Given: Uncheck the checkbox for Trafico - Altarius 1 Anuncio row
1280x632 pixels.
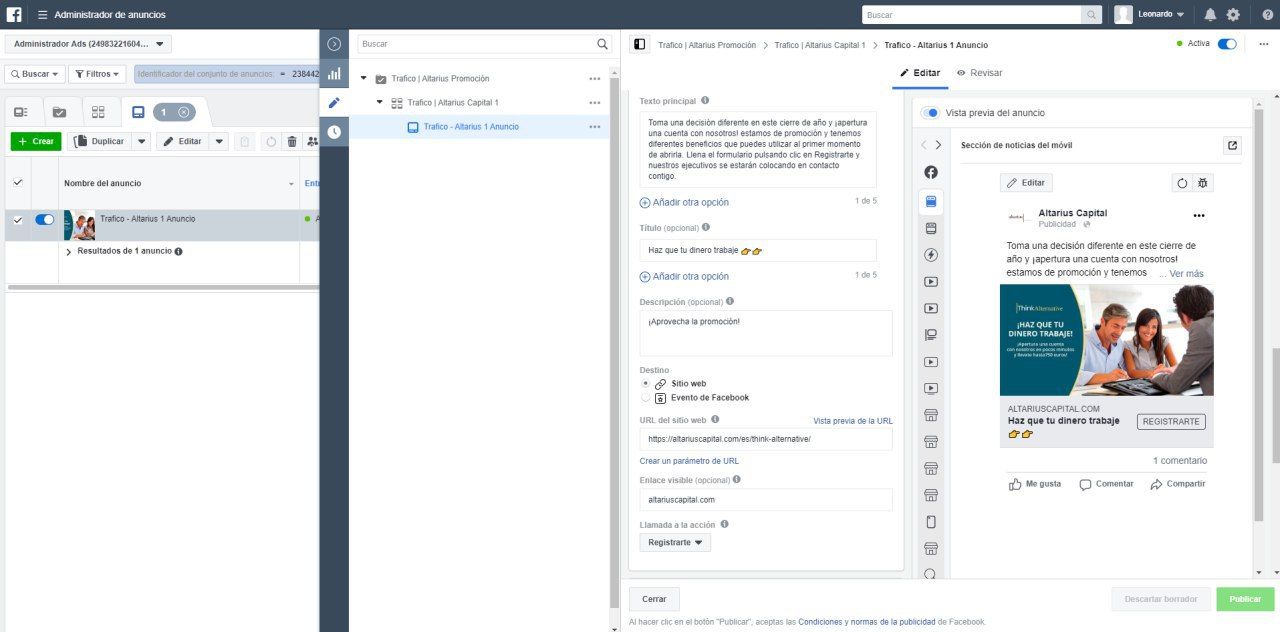Looking at the screenshot, I should coord(17,220).
